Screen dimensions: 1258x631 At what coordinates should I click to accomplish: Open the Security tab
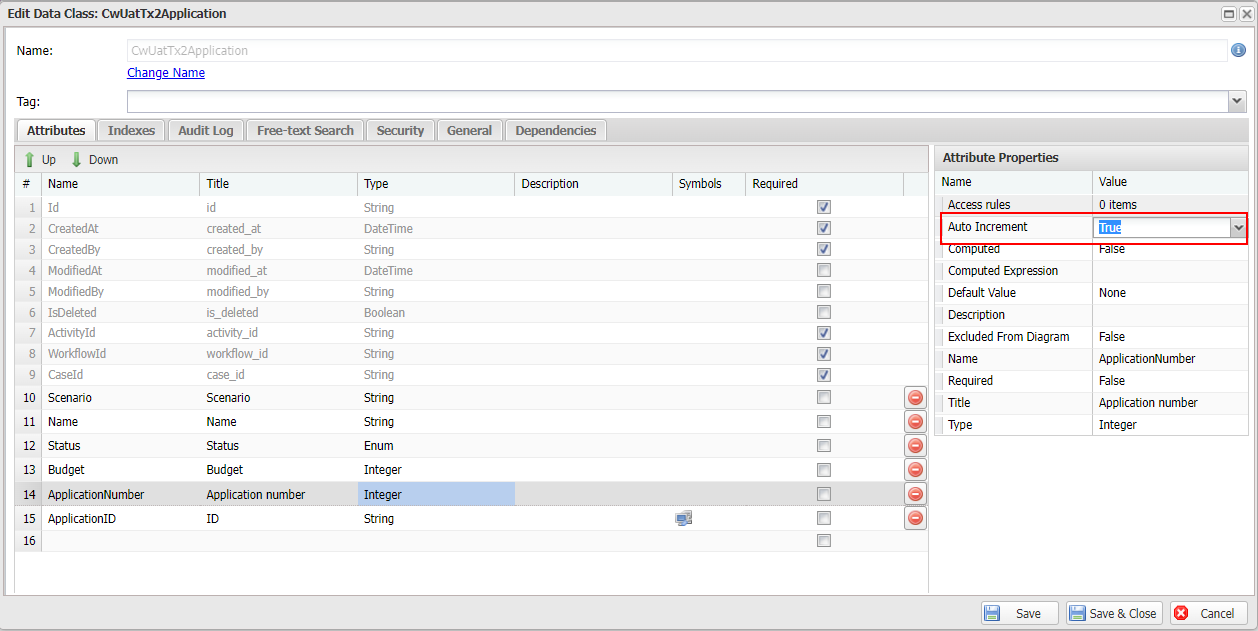400,130
